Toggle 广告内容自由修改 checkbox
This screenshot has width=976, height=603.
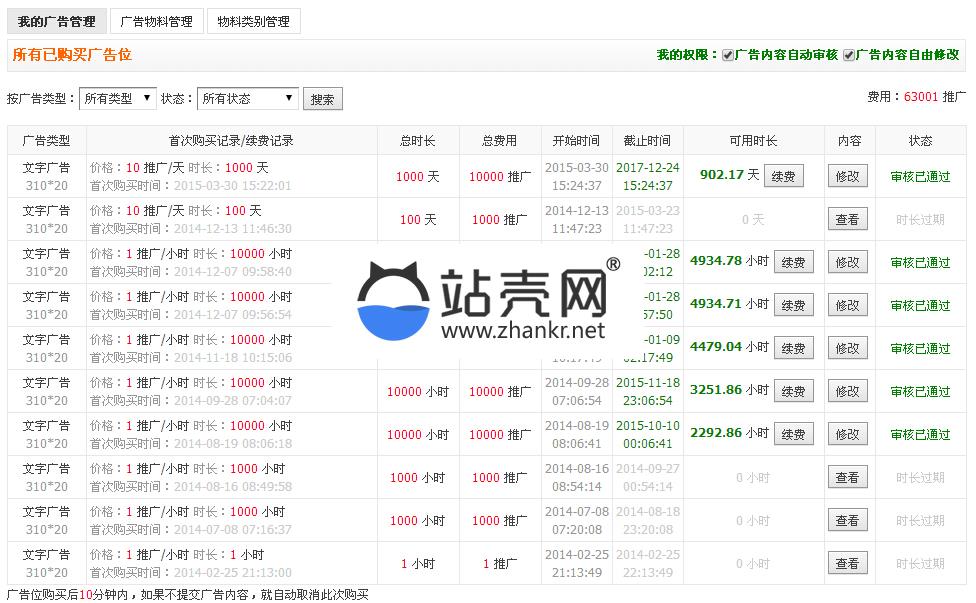[849, 55]
